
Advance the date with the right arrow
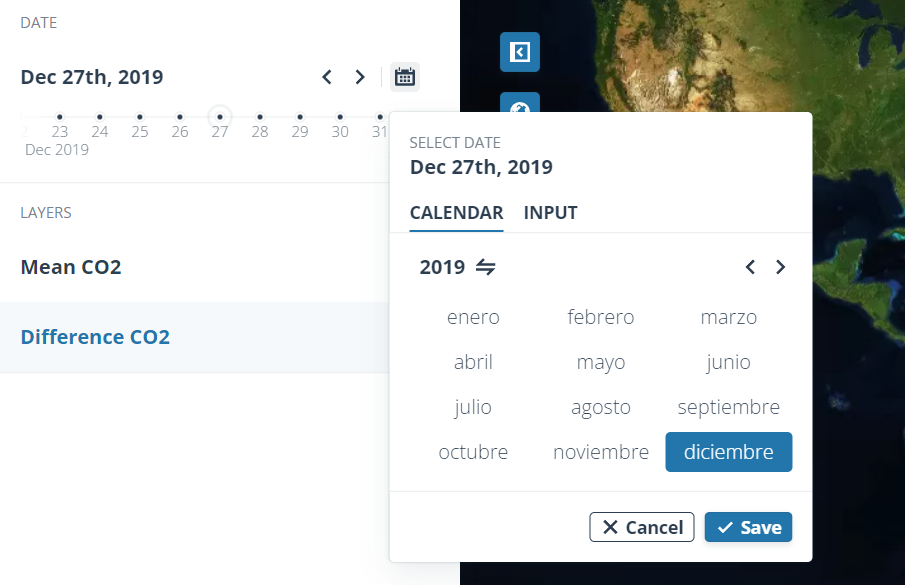pyautogui.click(x=360, y=76)
